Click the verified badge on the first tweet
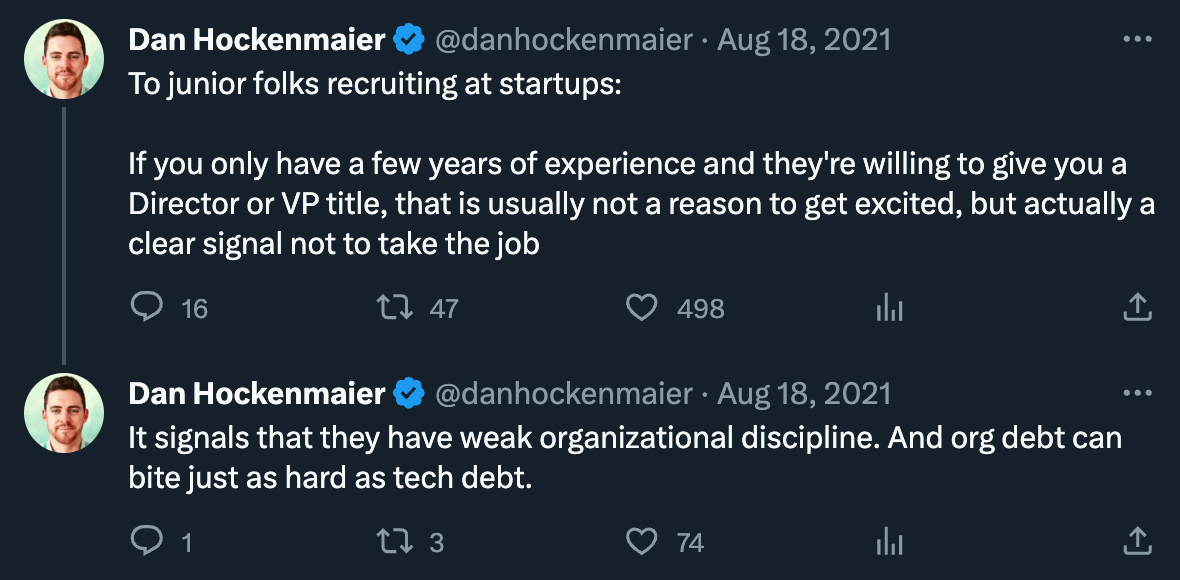The image size is (1180, 580). 406,40
